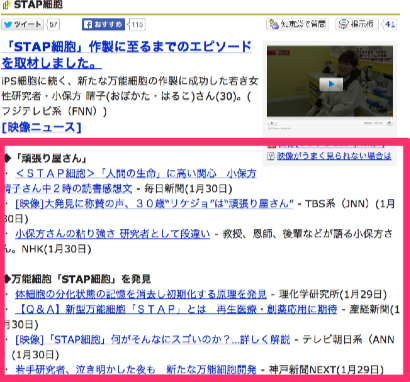Click the 神戸新聞NEXT(1月29日) source text
The width and height of the screenshot is (410, 382).
[326, 369]
